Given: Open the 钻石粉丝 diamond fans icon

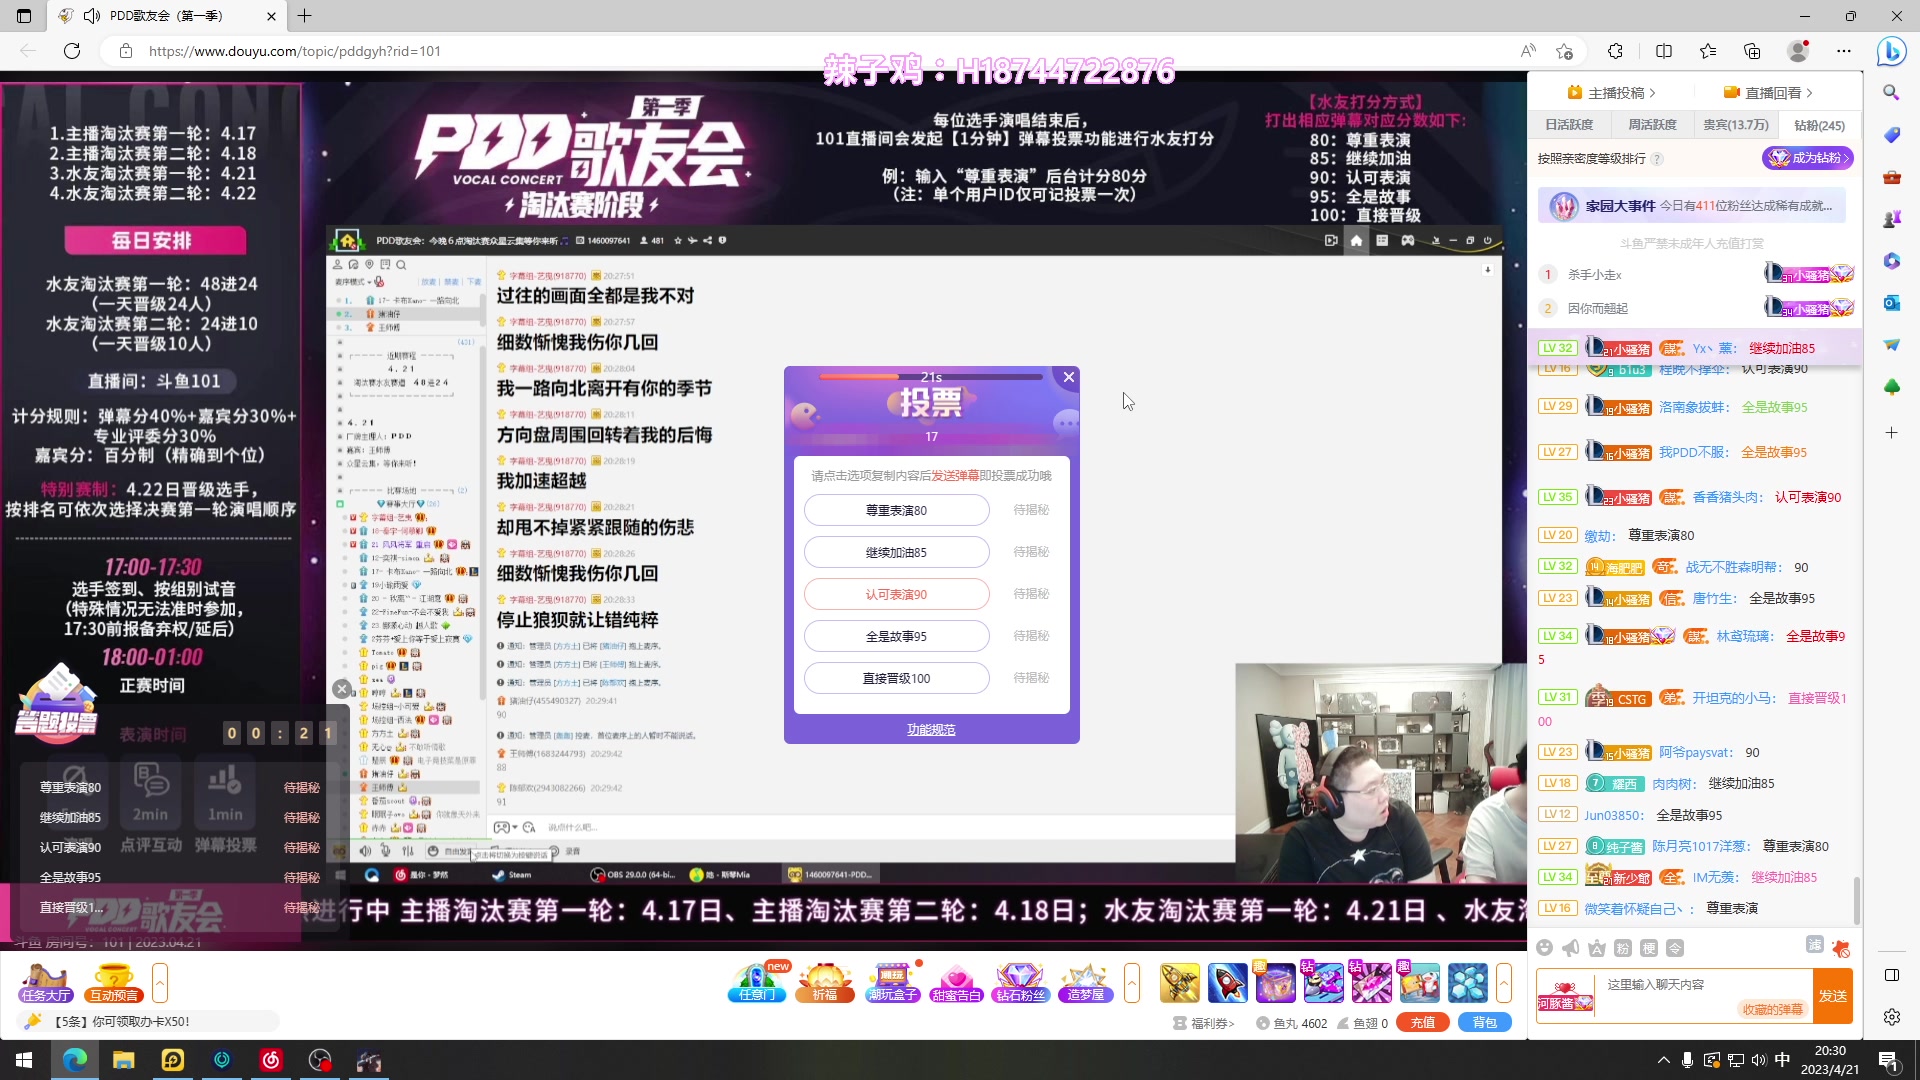Looking at the screenshot, I should coord(1021,983).
